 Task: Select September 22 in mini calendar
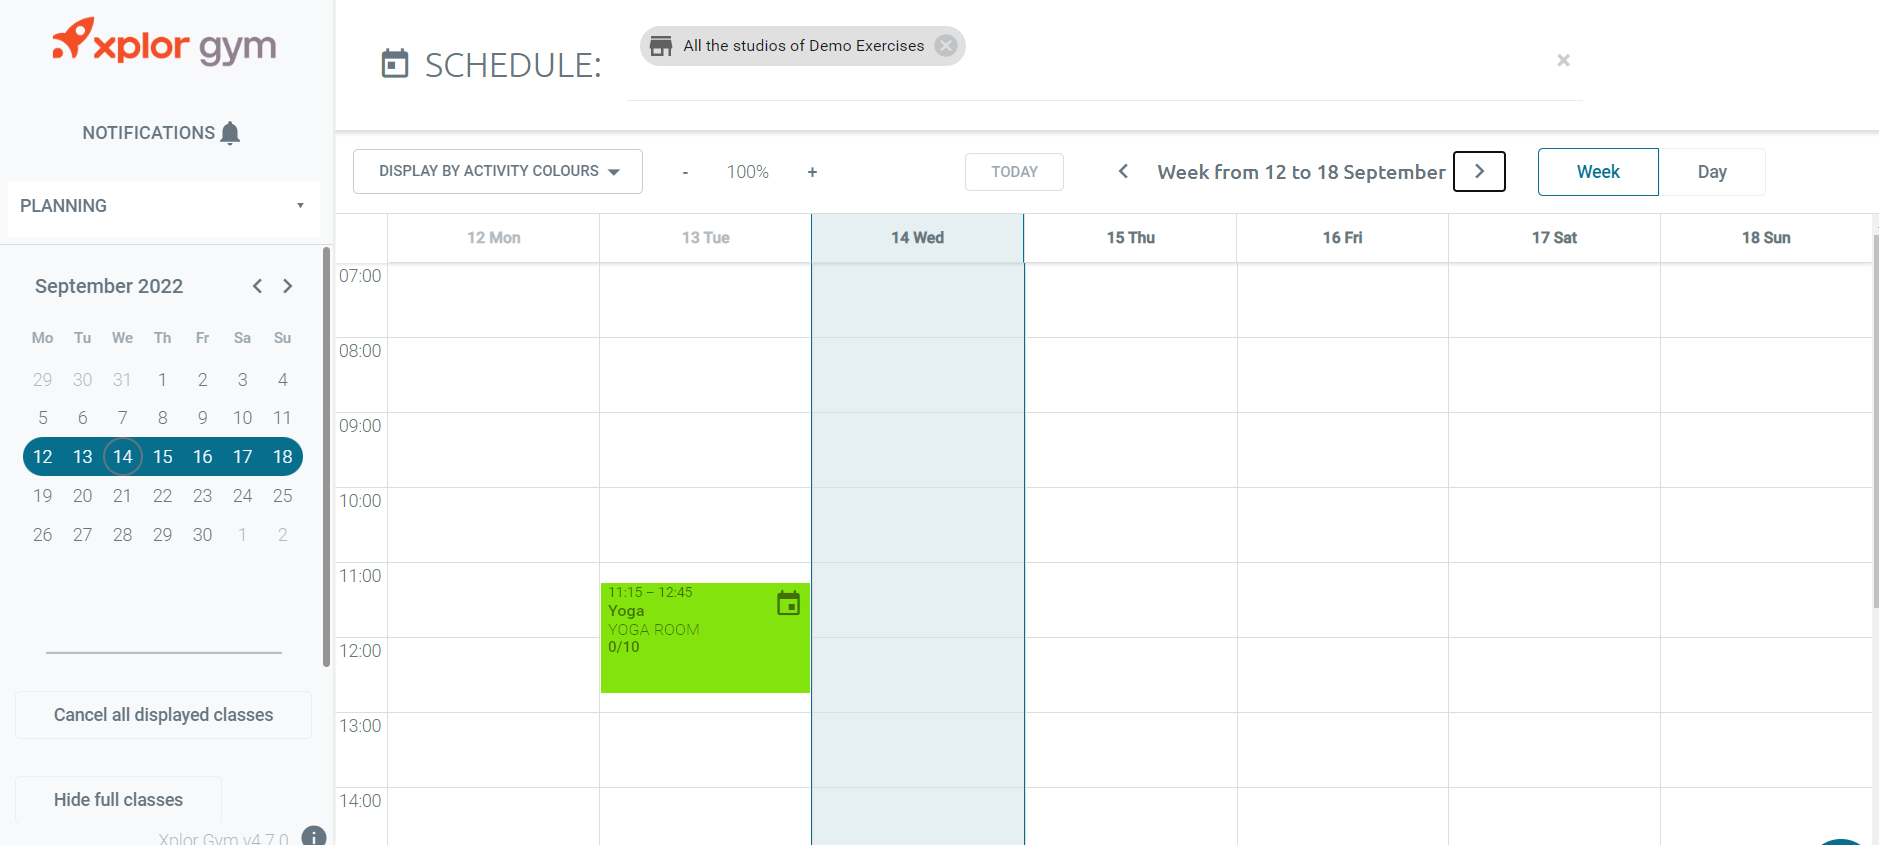coord(162,496)
